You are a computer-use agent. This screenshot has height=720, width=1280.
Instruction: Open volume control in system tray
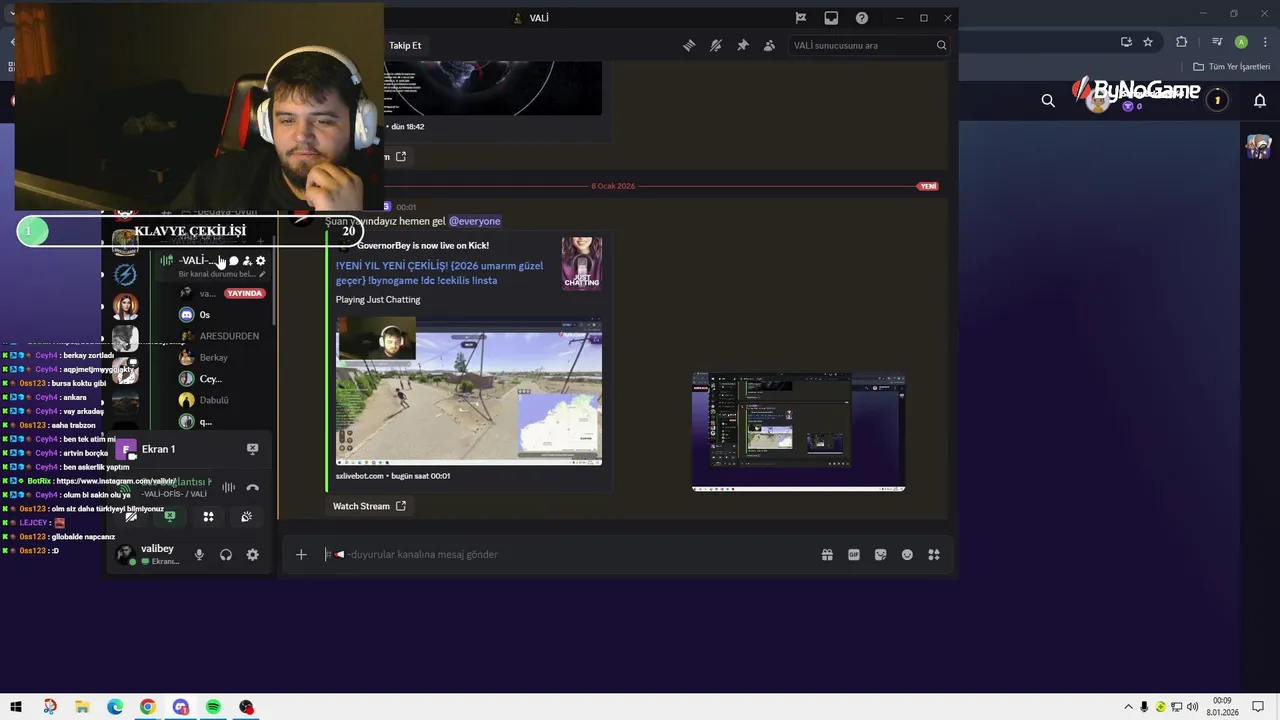click(1192, 707)
